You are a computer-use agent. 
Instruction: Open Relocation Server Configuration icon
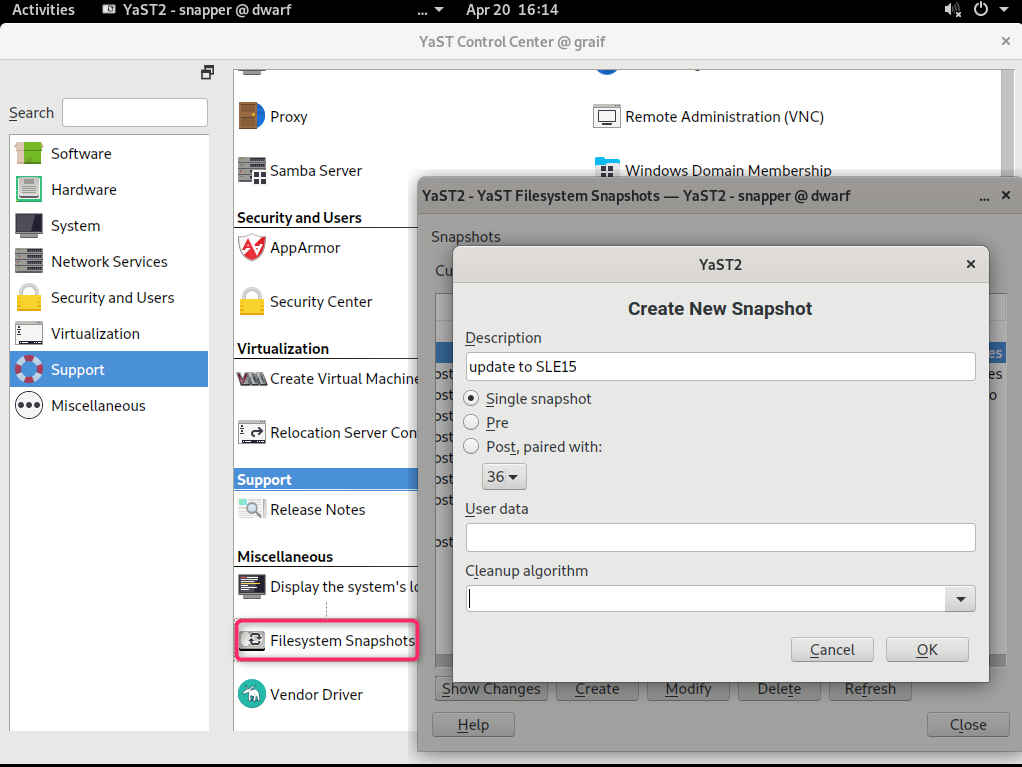tap(252, 433)
